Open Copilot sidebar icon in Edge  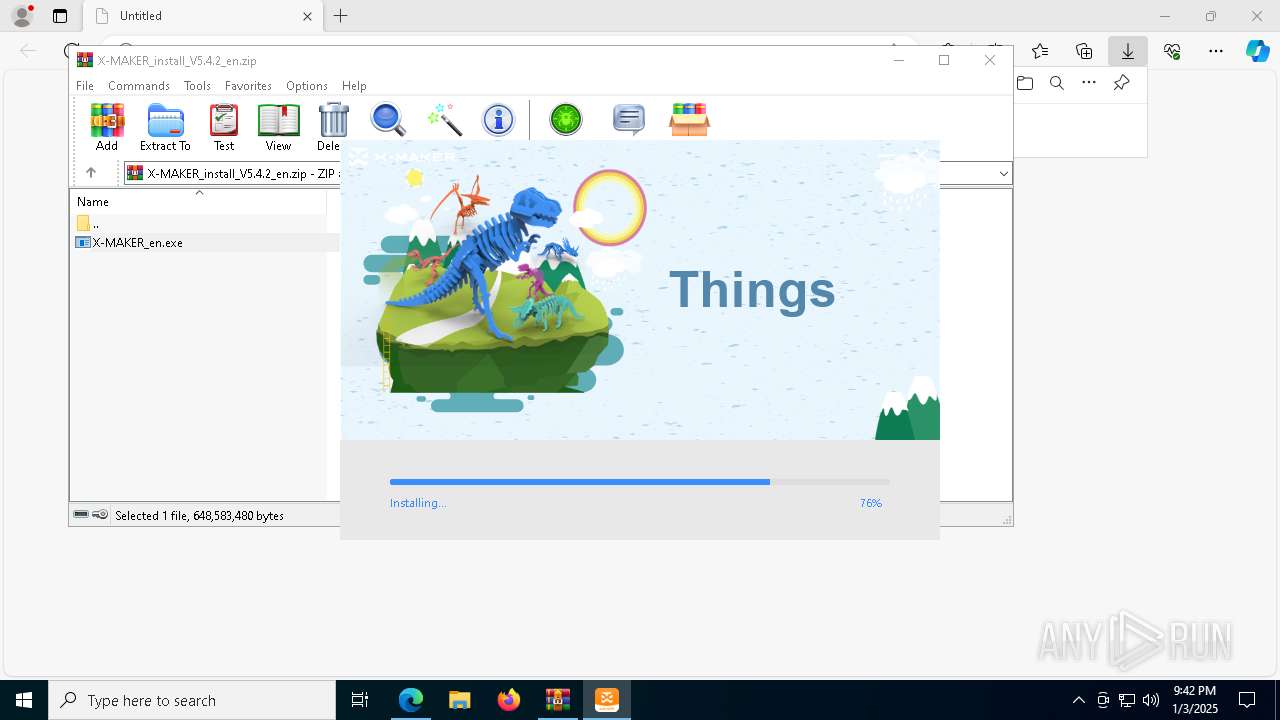pyautogui.click(x=1258, y=51)
